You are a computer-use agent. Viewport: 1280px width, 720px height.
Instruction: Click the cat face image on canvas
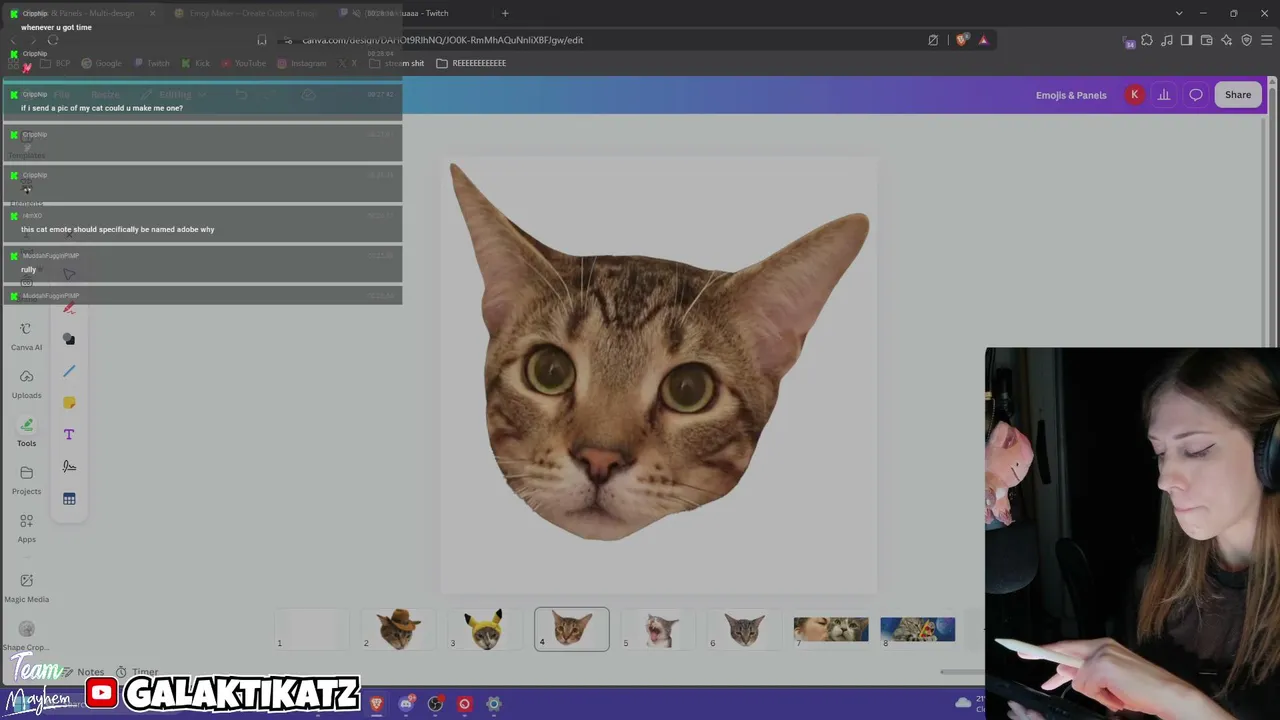coord(659,351)
